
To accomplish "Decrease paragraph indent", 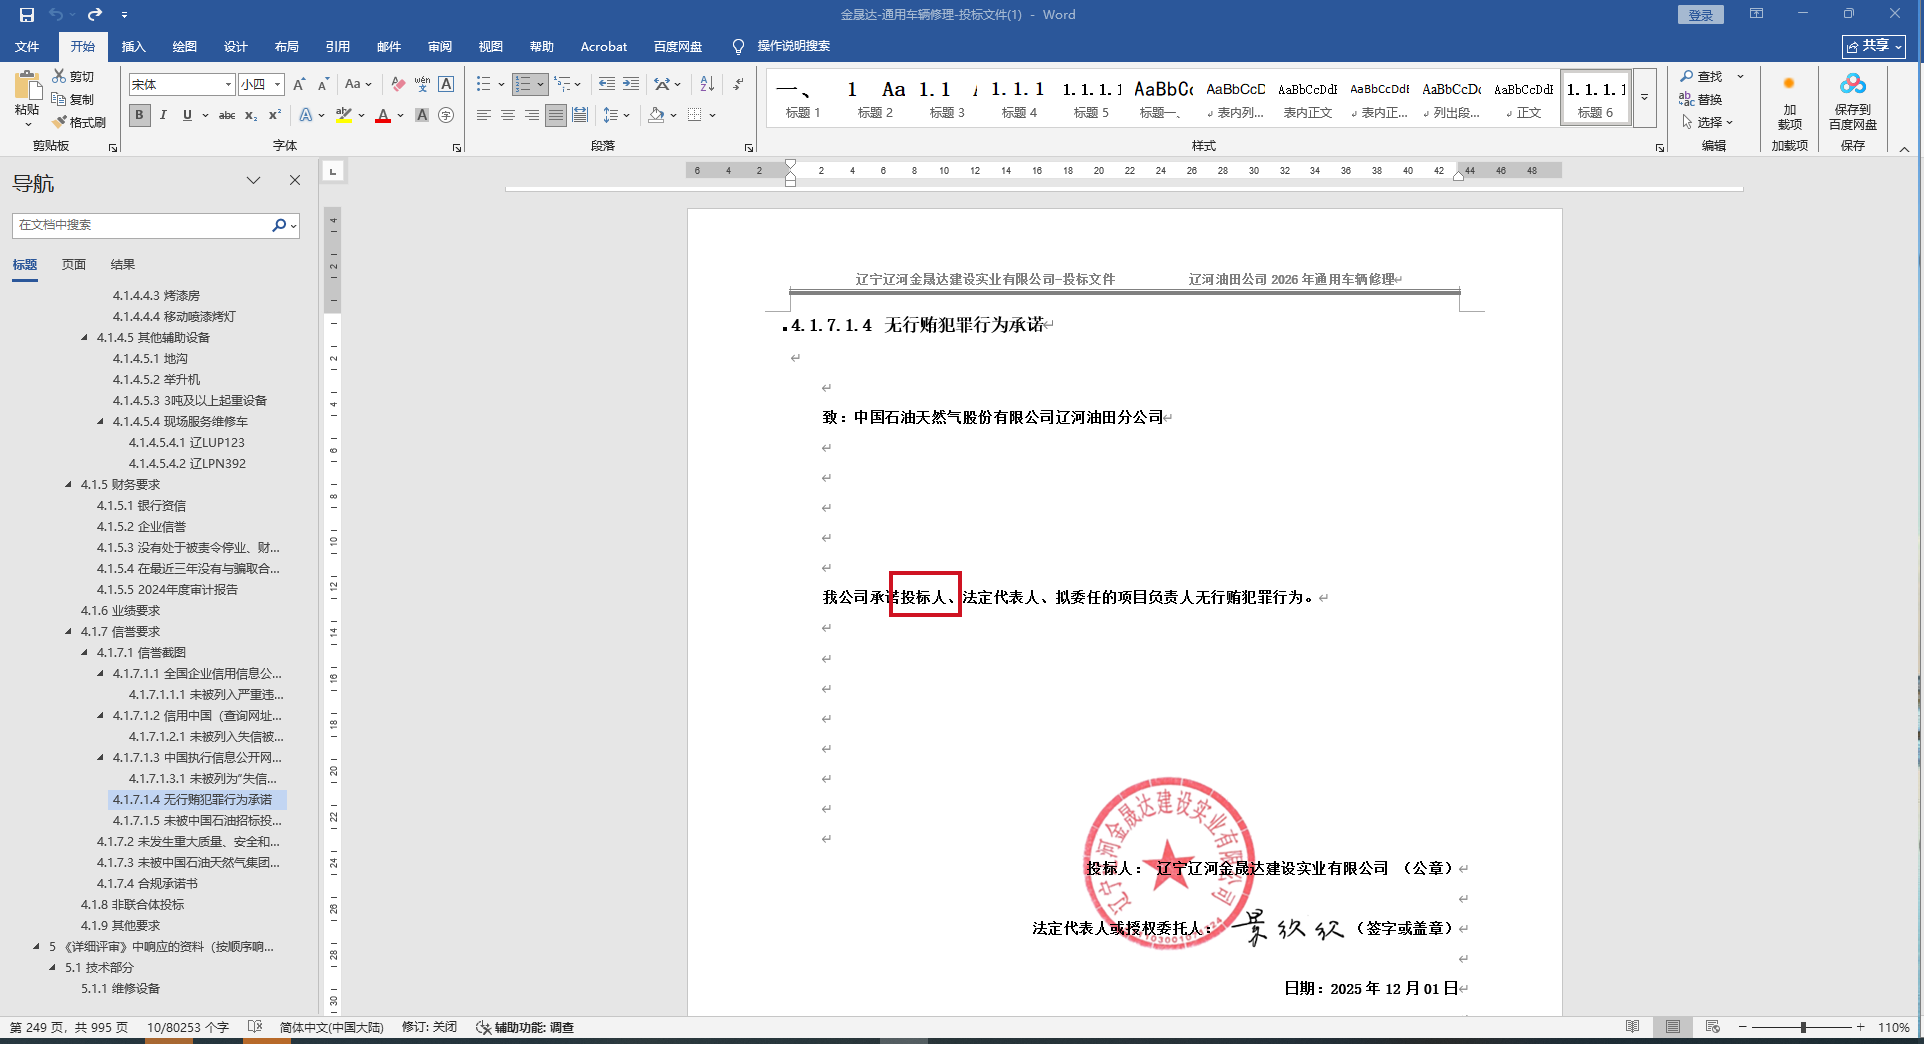I will (607, 85).
